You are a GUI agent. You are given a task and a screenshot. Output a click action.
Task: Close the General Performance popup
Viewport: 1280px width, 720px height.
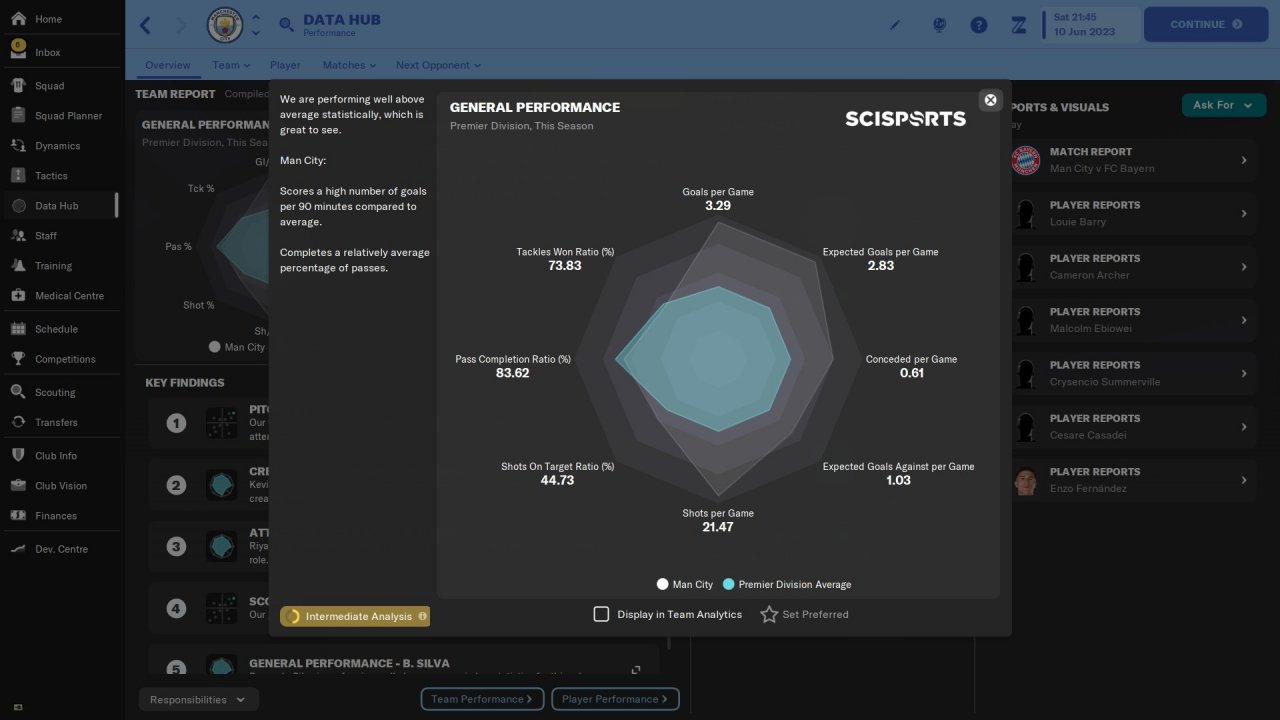990,100
